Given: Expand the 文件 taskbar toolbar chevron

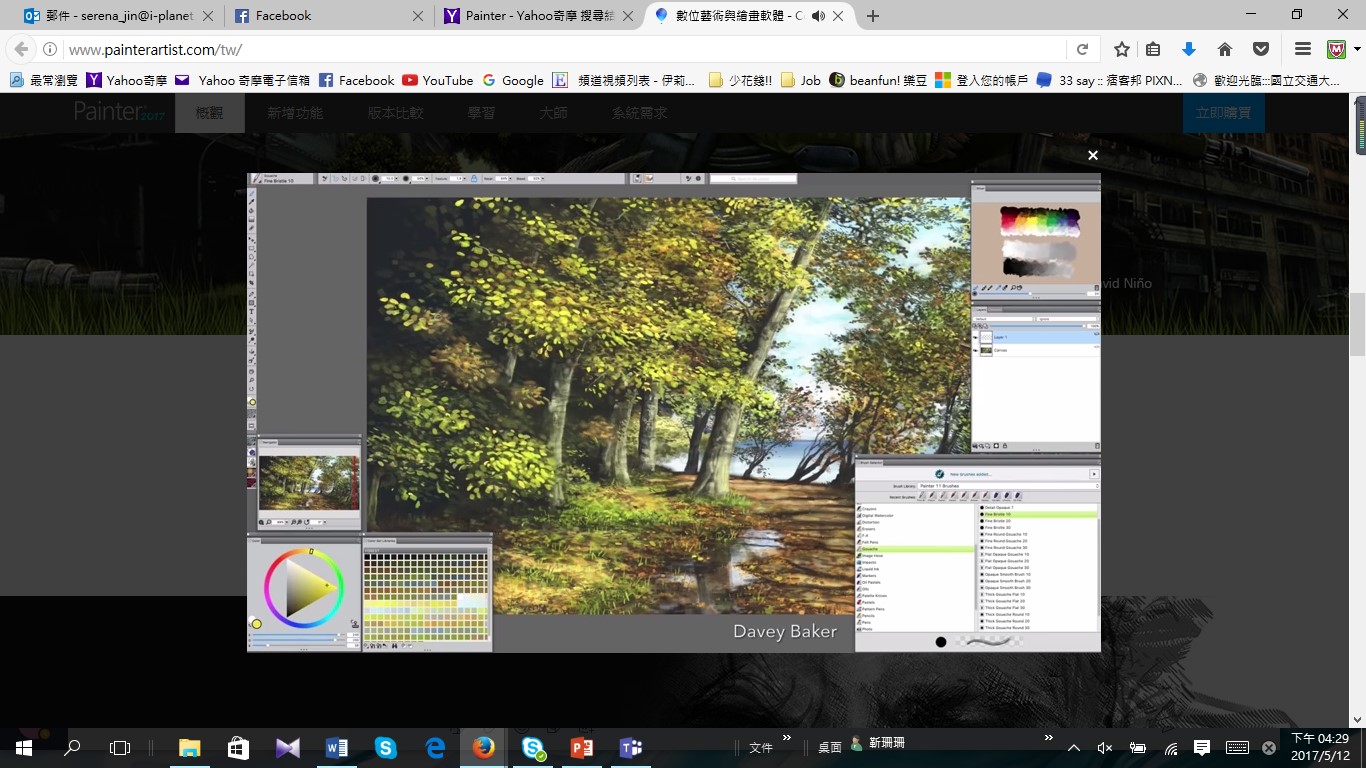Looking at the screenshot, I should click(x=787, y=739).
